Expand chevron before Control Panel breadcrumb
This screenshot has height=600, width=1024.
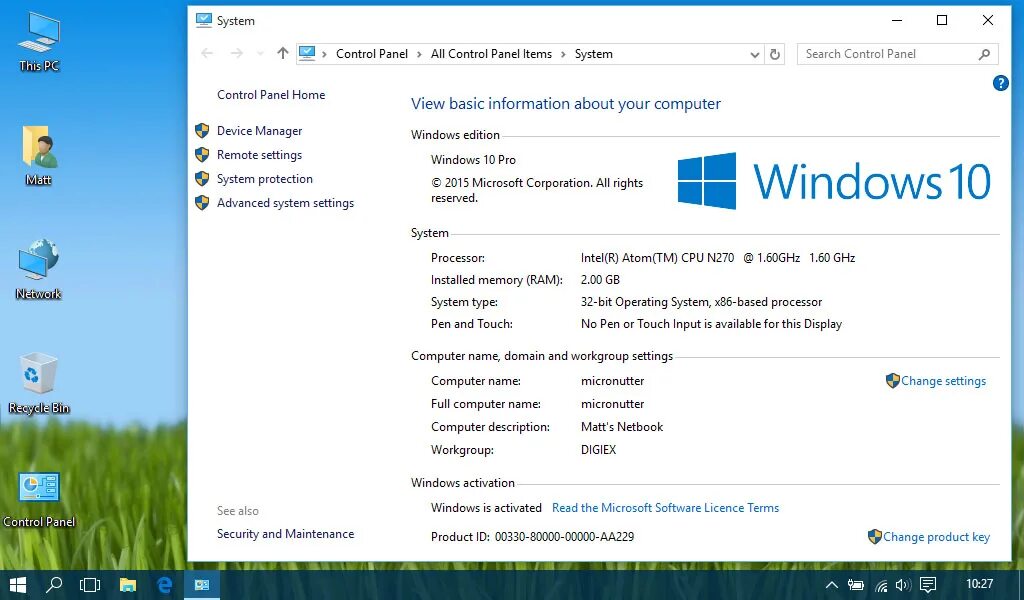(x=324, y=54)
